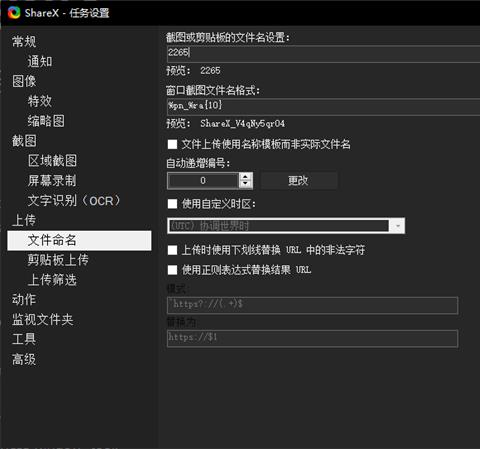Select the 截图 capture category

(x=24, y=141)
